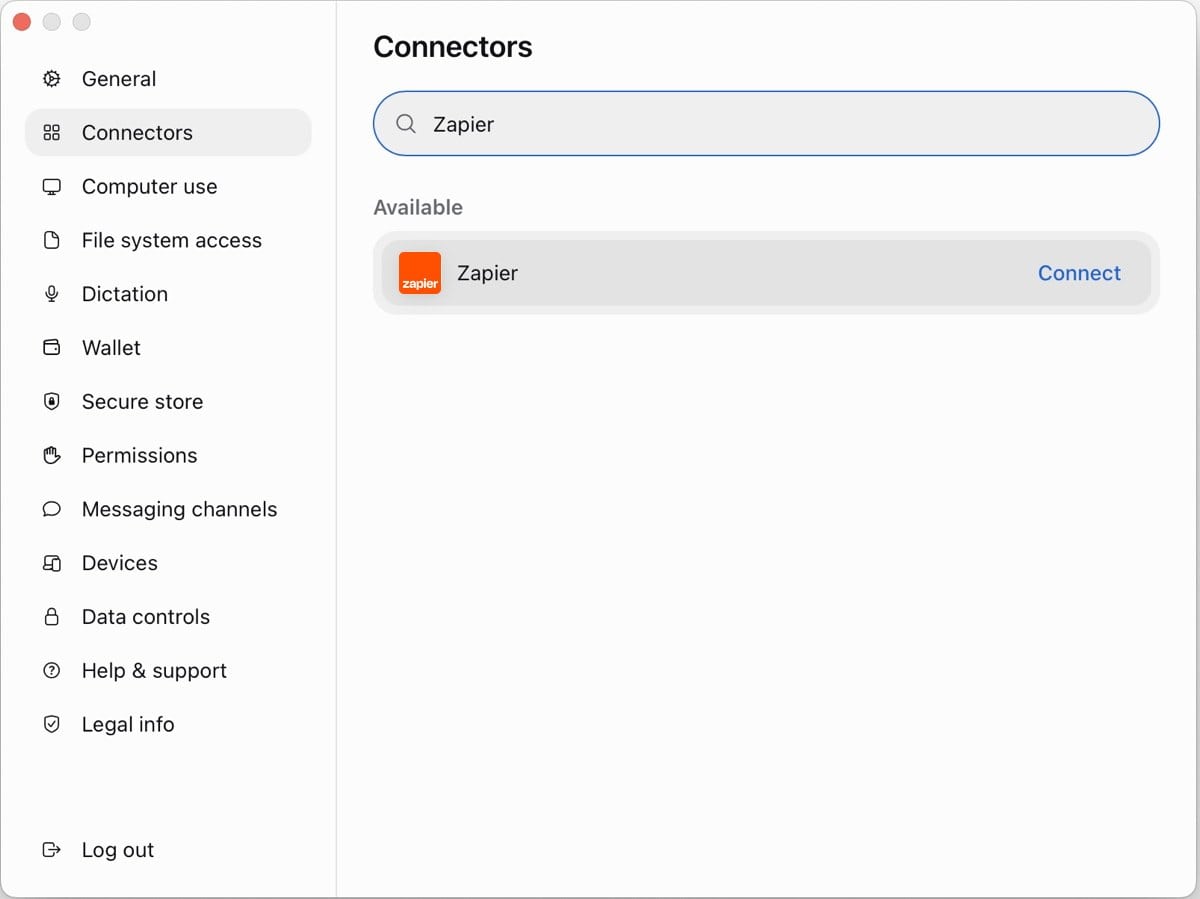Close the settings window
The image size is (1200, 899).
[x=22, y=22]
